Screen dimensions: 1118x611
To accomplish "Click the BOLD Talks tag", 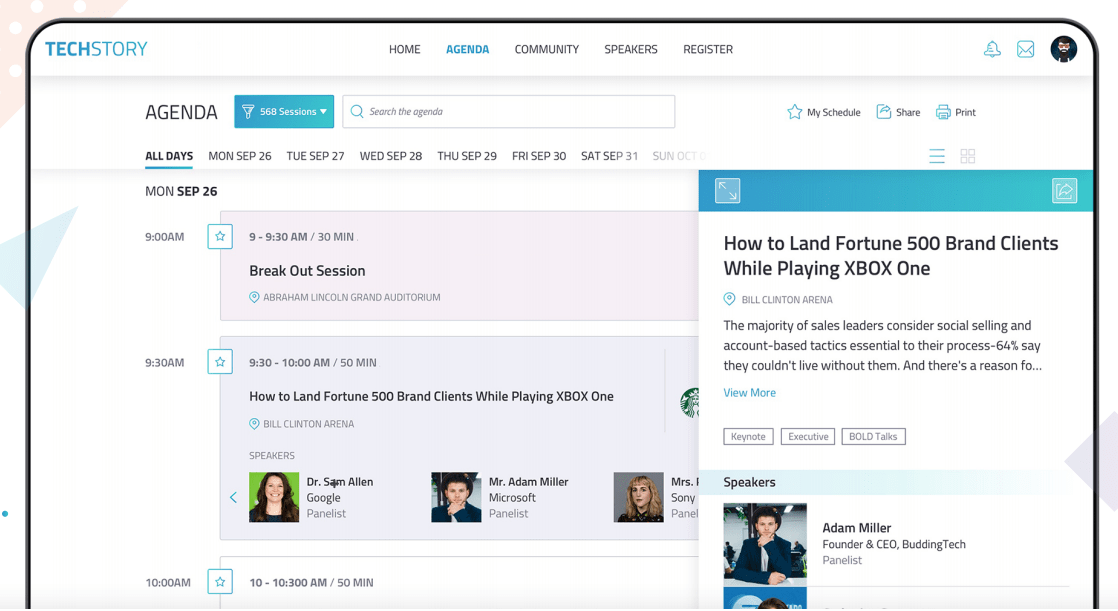I will 873,436.
